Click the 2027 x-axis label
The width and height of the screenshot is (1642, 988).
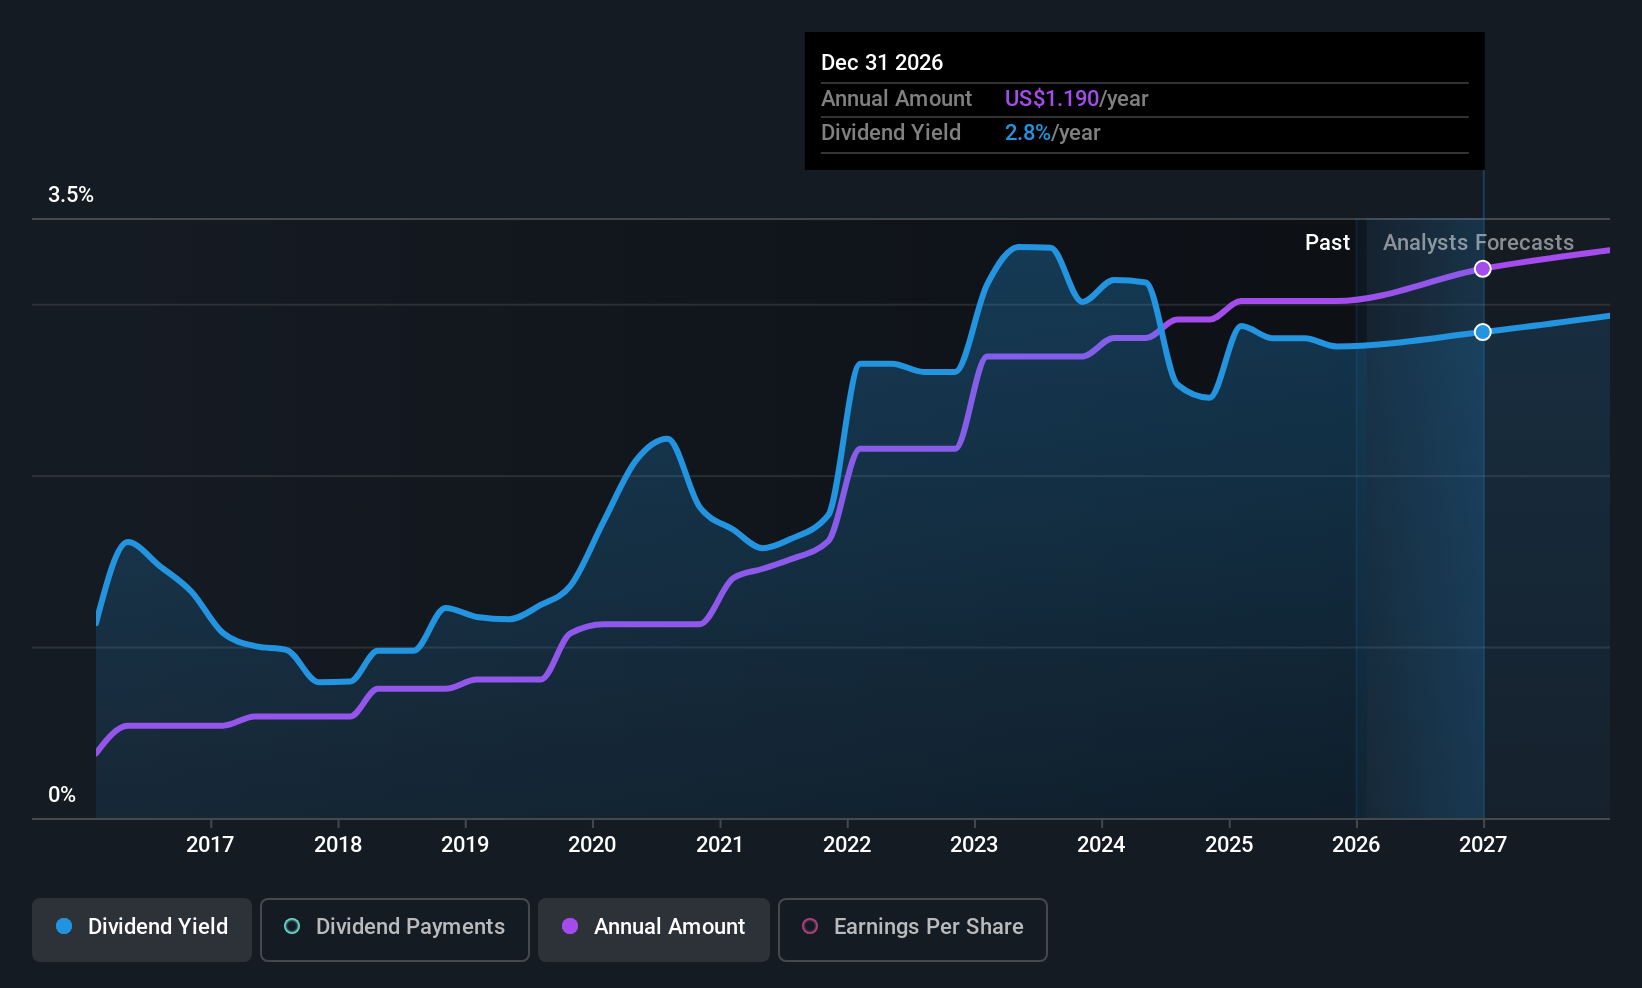pos(1483,845)
